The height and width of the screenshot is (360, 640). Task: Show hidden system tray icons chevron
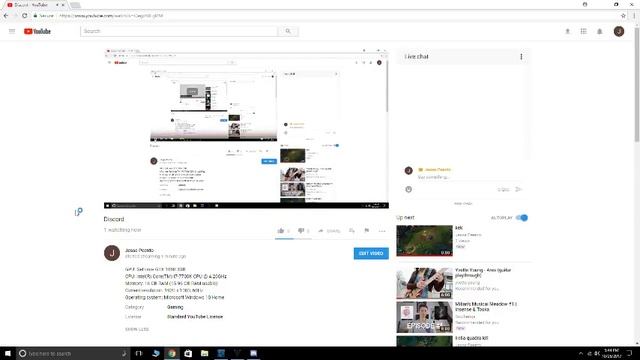[580, 353]
